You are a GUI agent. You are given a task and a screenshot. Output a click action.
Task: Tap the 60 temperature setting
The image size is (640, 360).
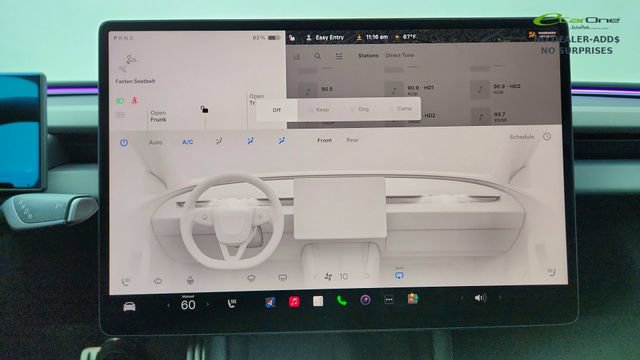tap(188, 304)
